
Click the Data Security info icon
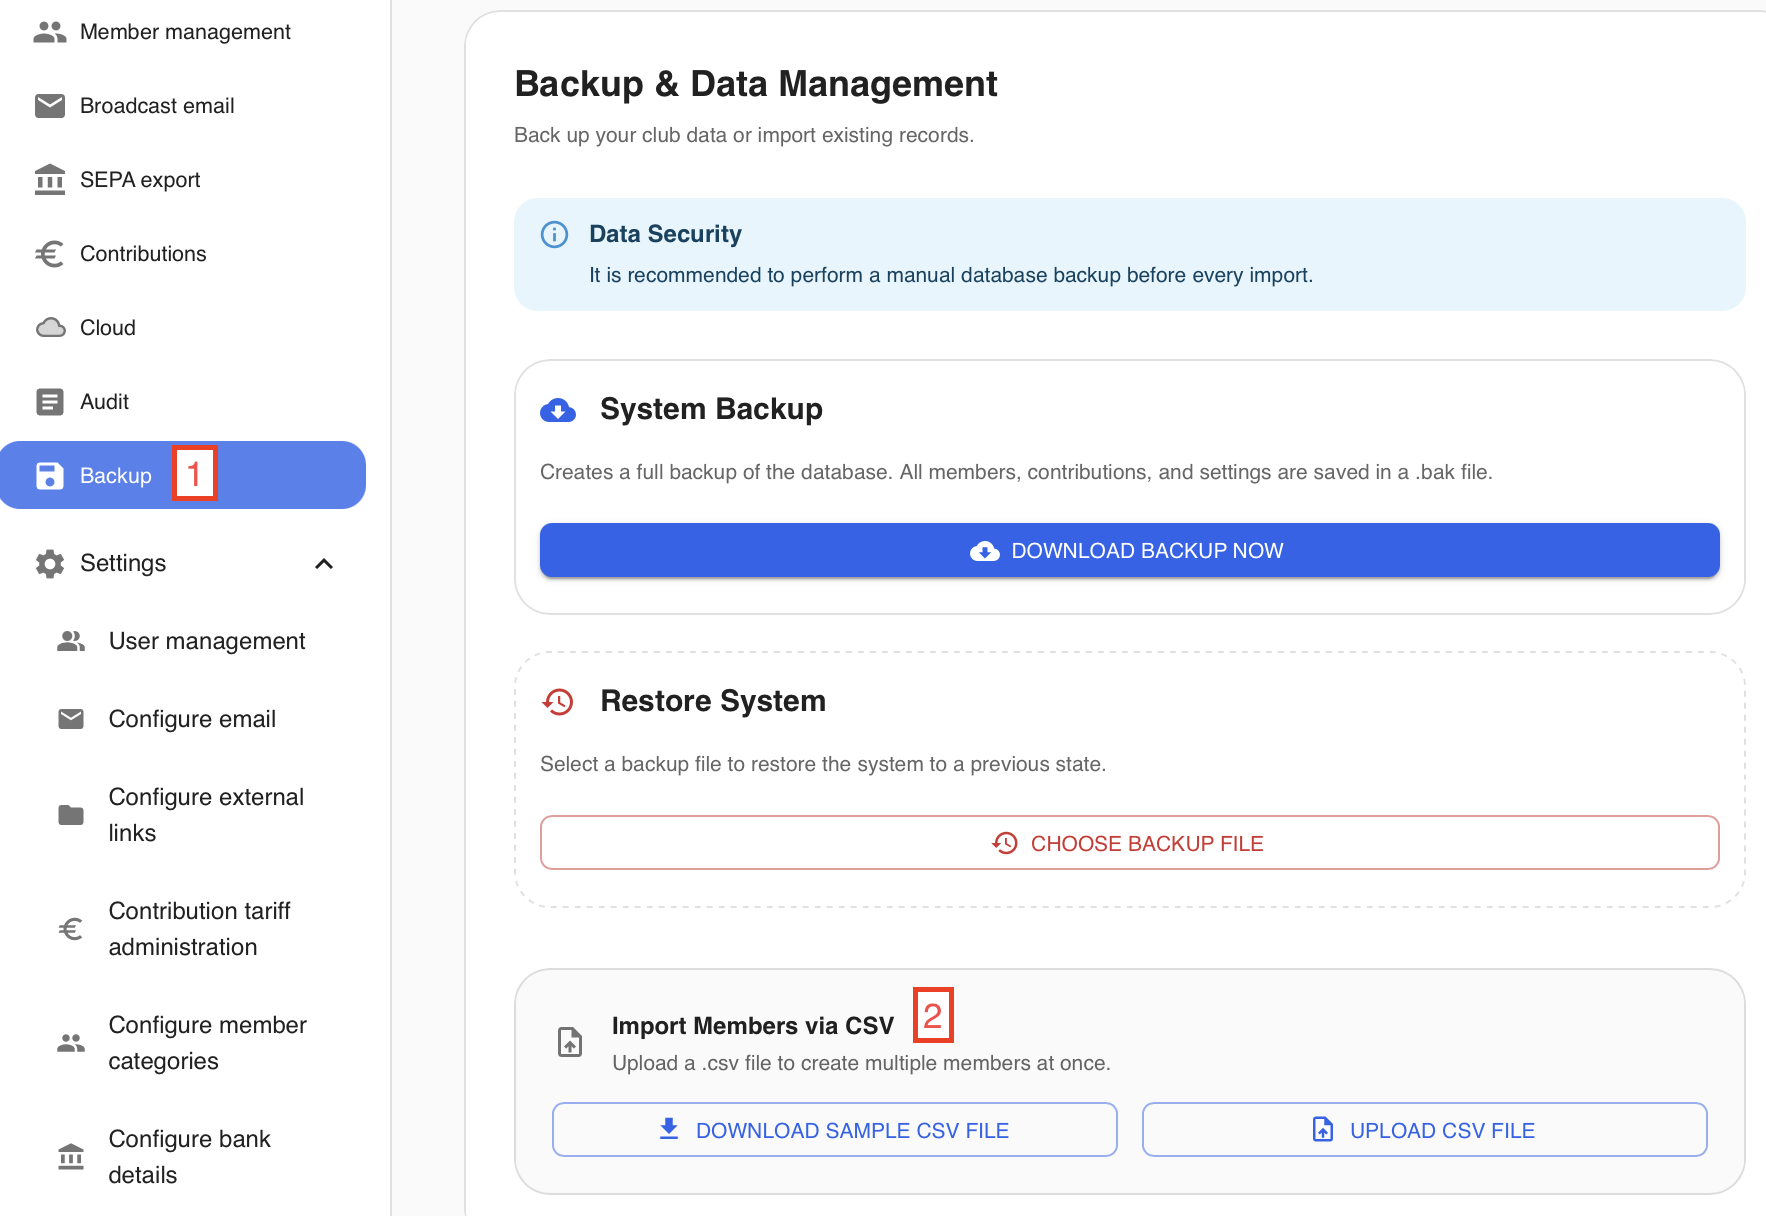[554, 234]
